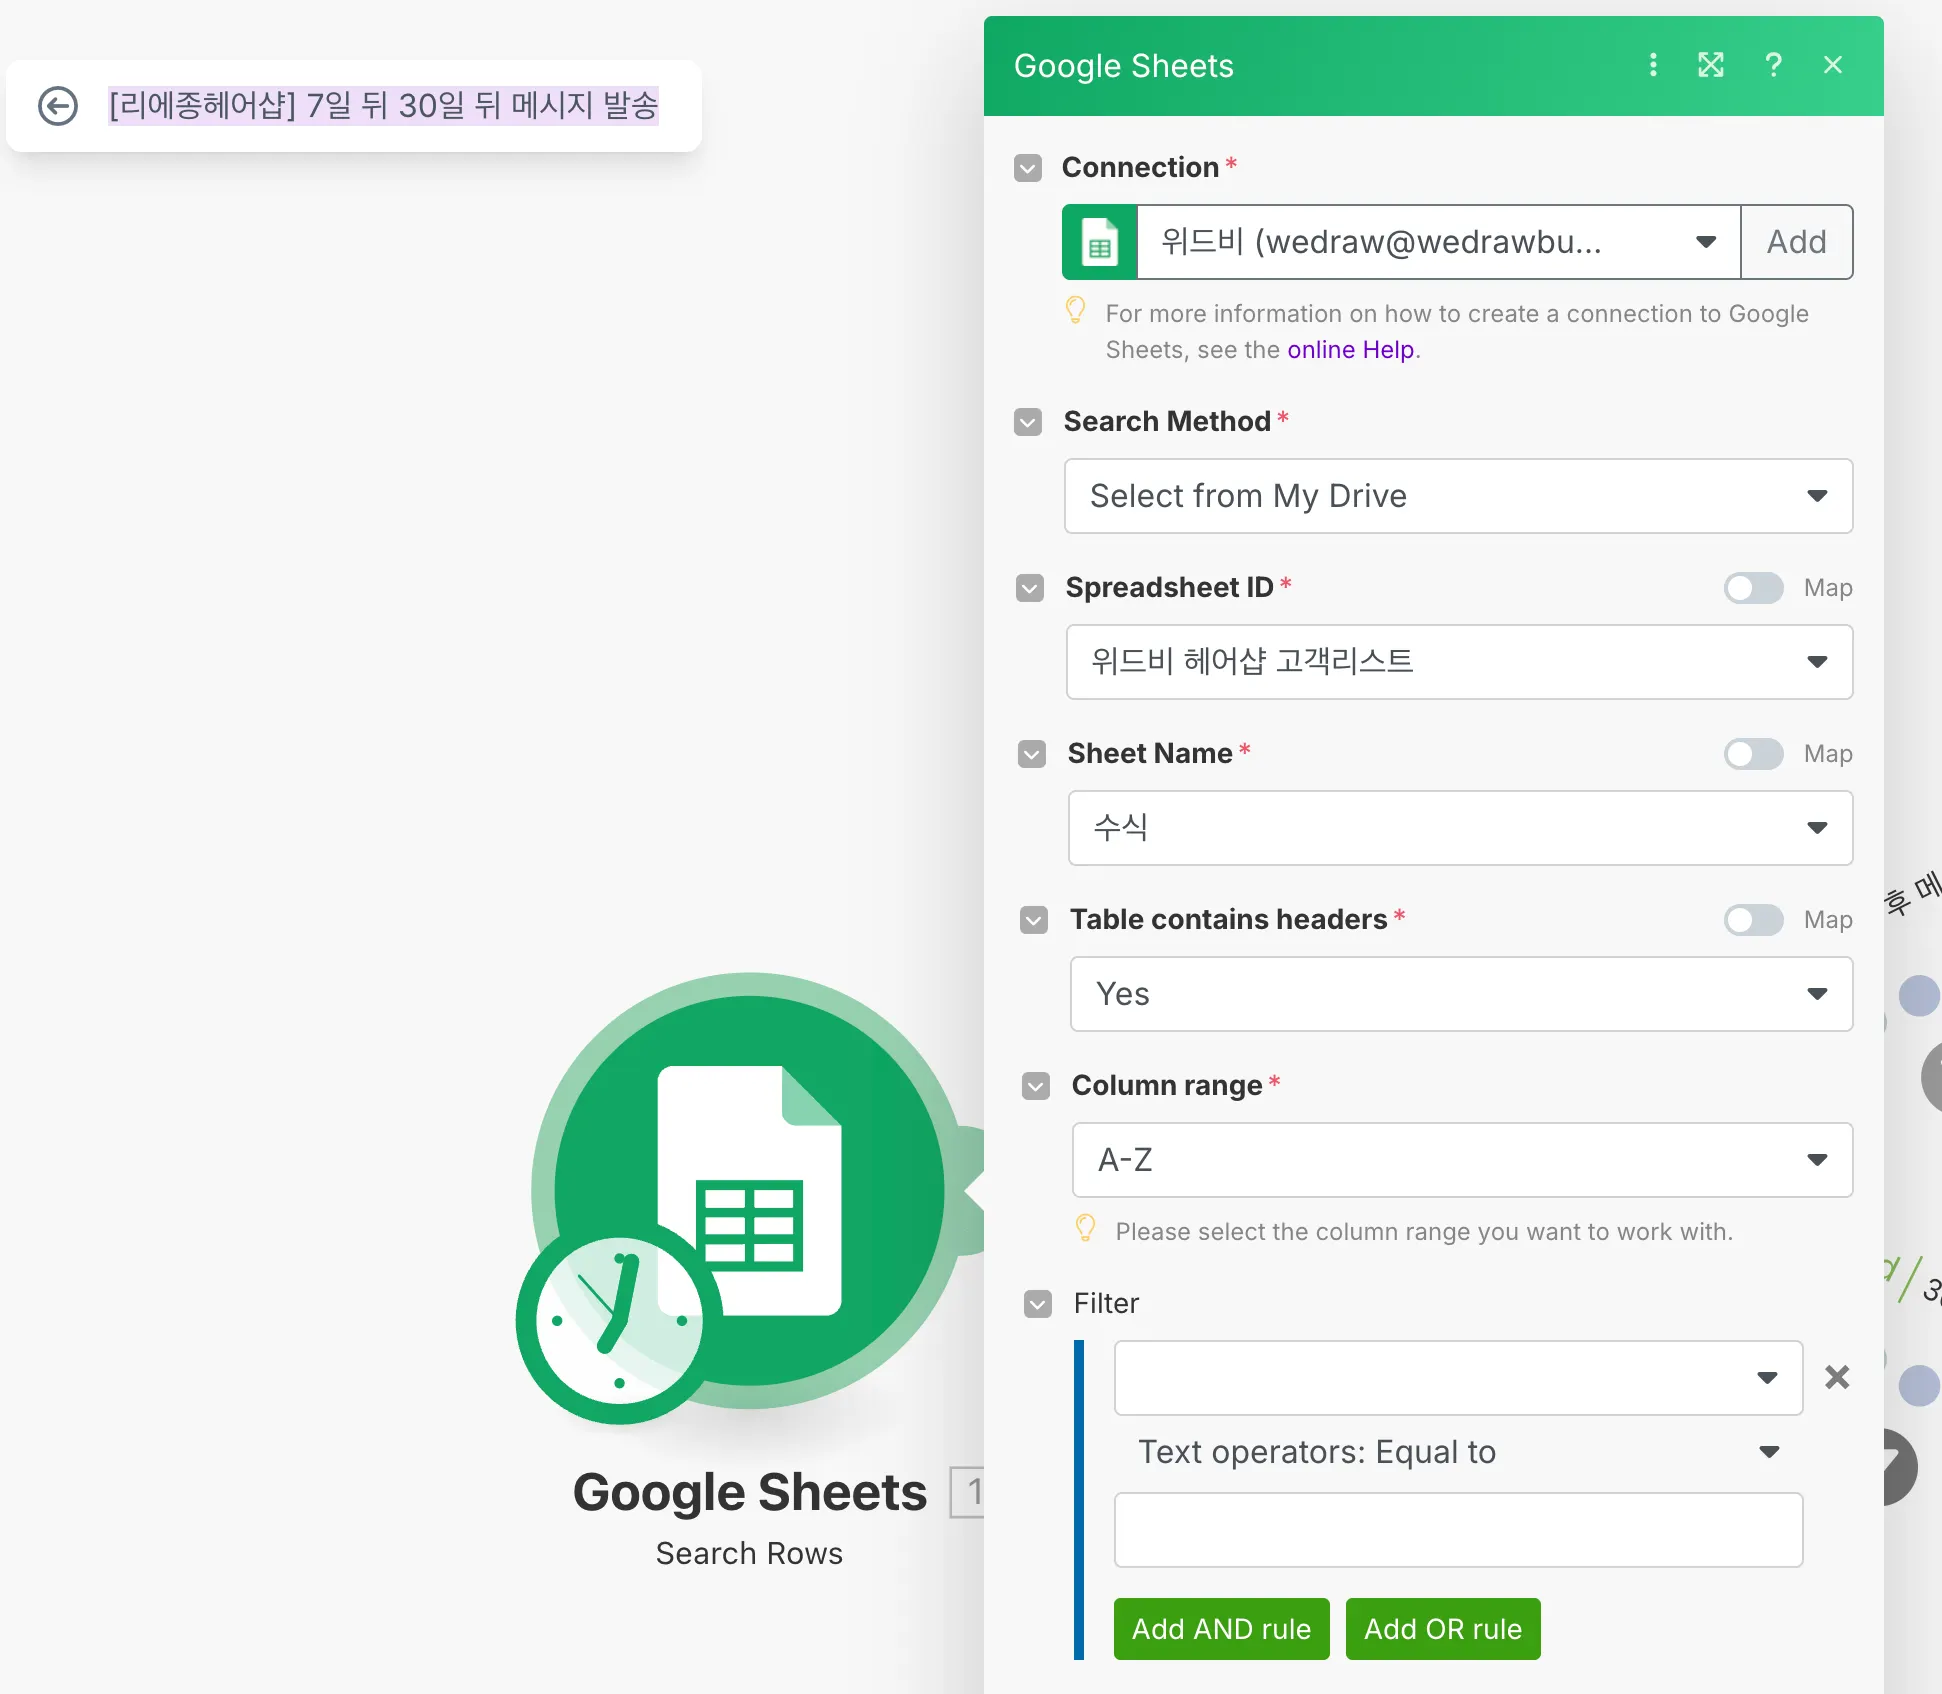
Task: Click the clock schedule icon on module
Action: (x=618, y=1324)
